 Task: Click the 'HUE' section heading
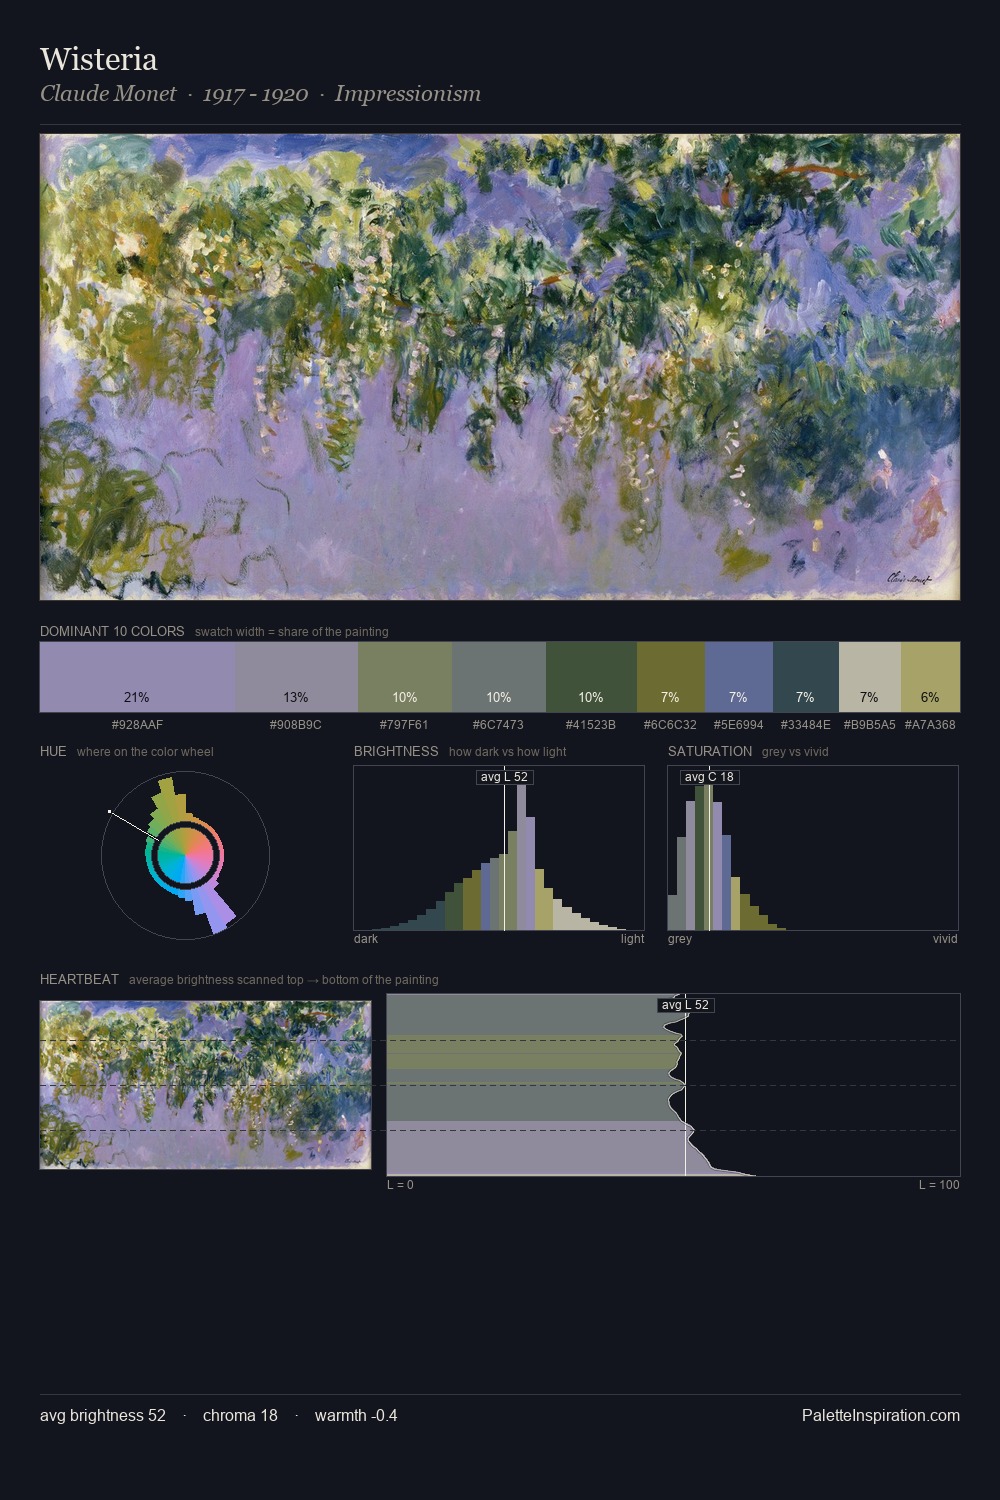53,751
